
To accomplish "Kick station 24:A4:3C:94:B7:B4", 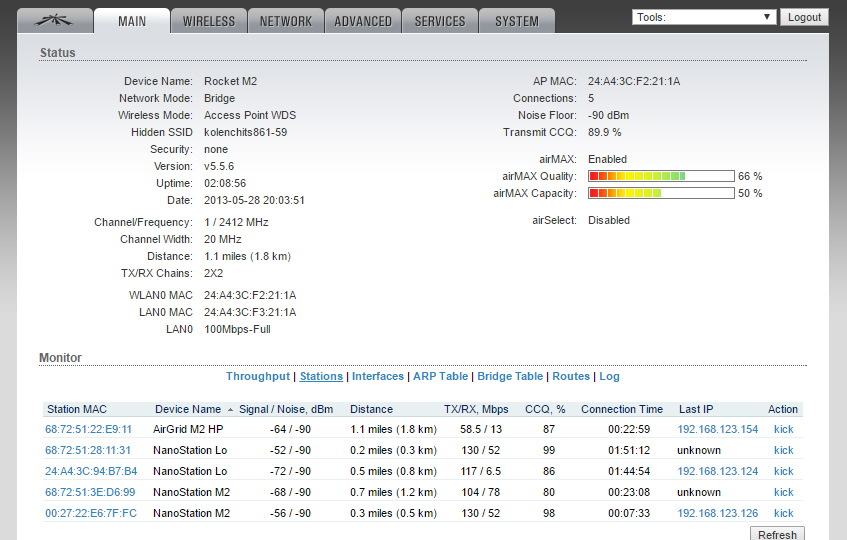I will click(x=784, y=471).
